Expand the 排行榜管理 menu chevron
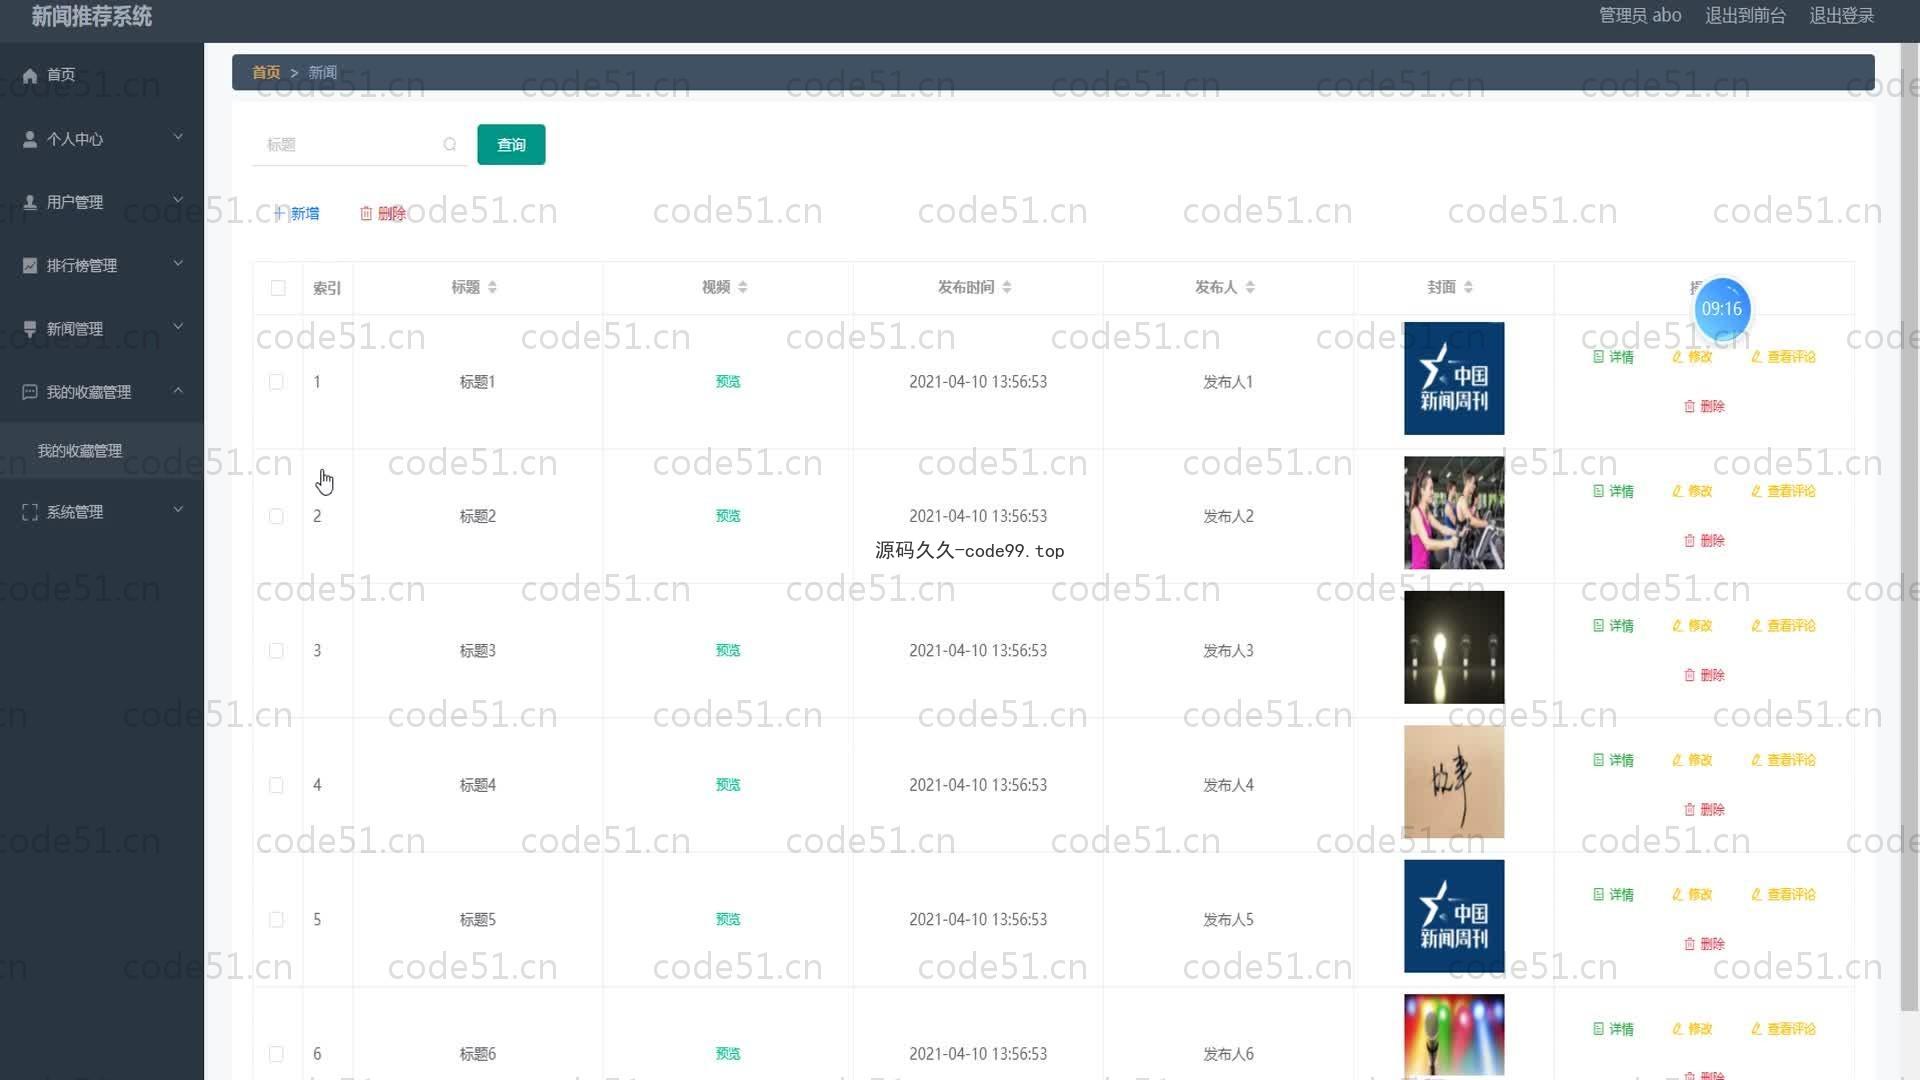 178,263
